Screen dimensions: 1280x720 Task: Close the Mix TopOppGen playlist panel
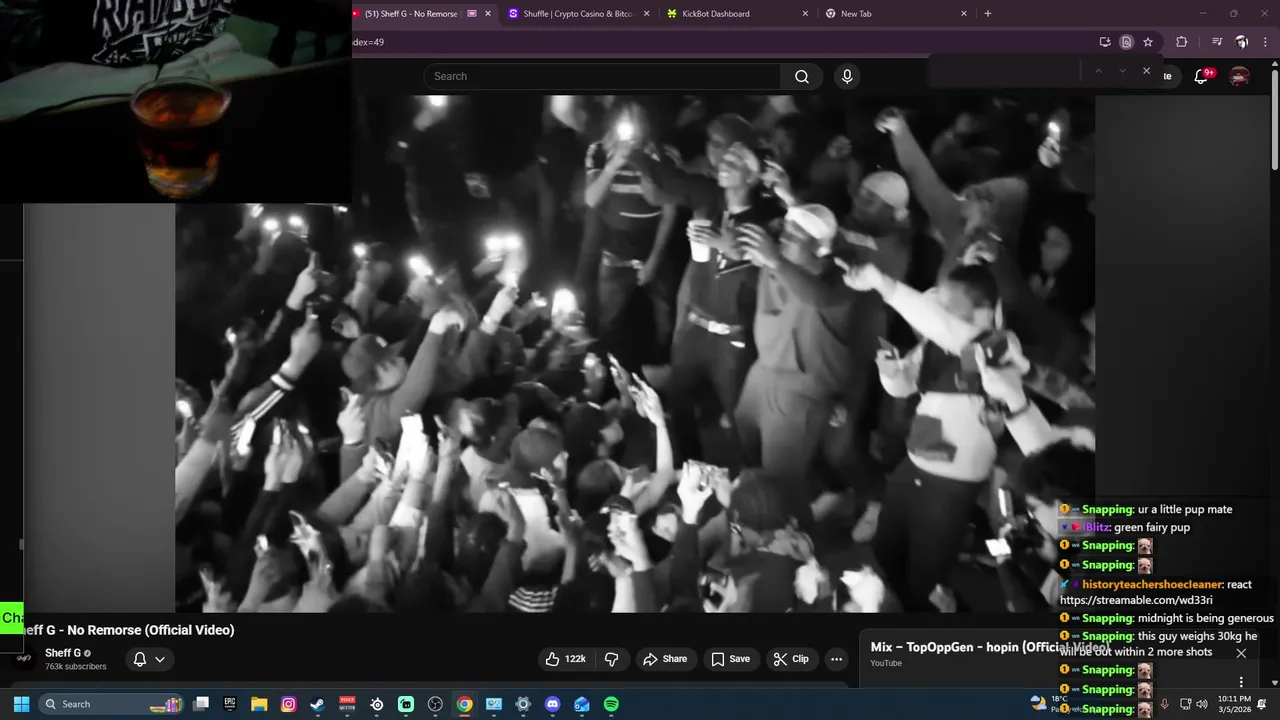tap(1241, 653)
